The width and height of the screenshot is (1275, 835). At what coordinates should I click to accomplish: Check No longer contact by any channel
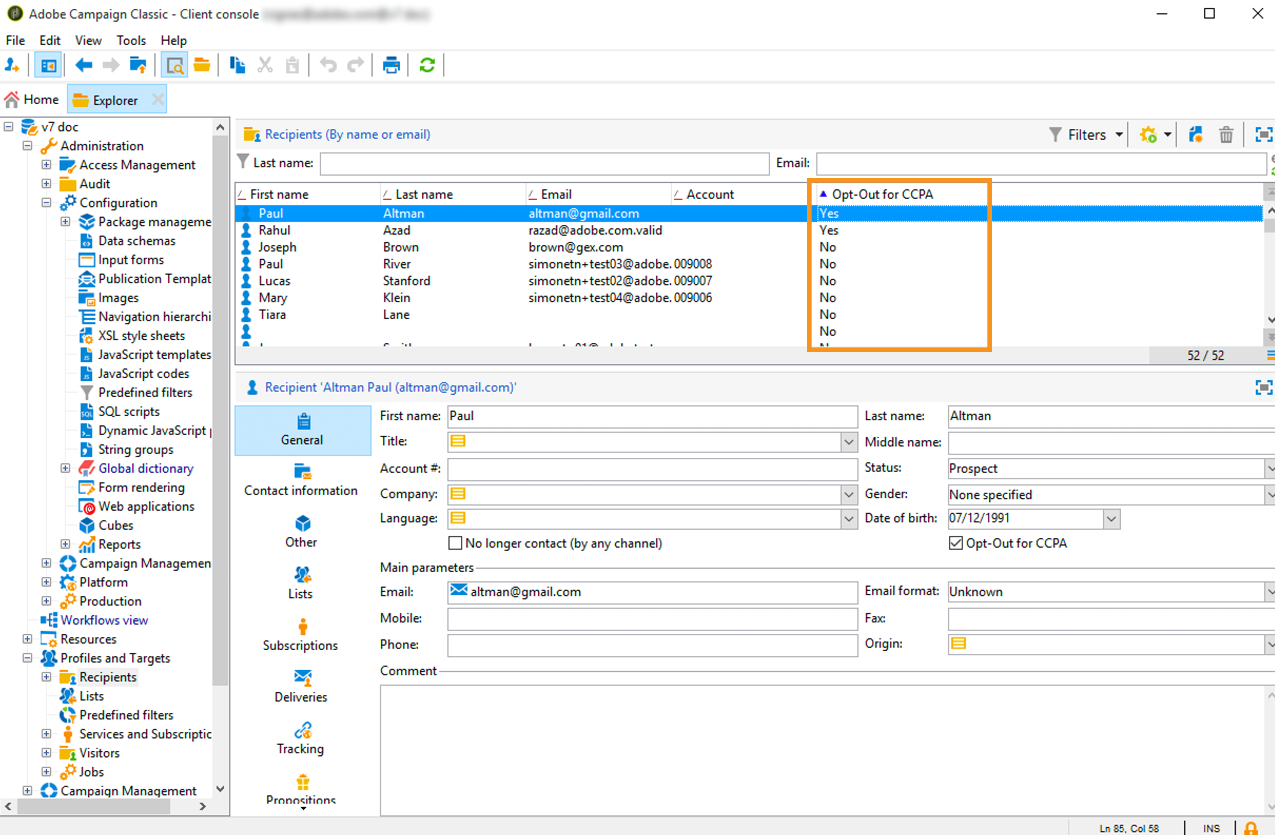(456, 544)
